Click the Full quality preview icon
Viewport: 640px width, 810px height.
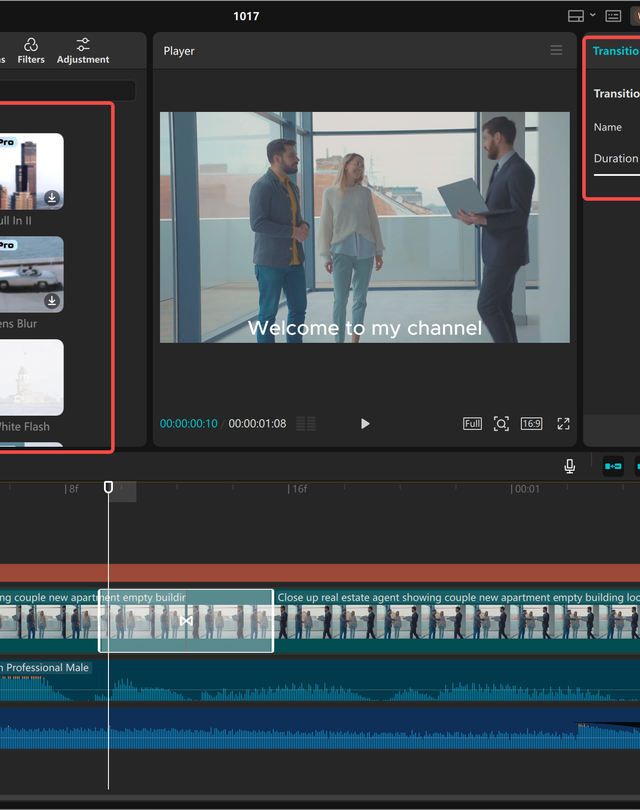point(472,424)
